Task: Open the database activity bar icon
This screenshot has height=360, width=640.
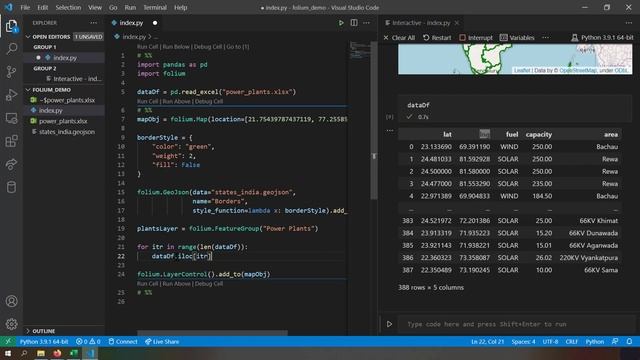Action: (x=11, y=187)
